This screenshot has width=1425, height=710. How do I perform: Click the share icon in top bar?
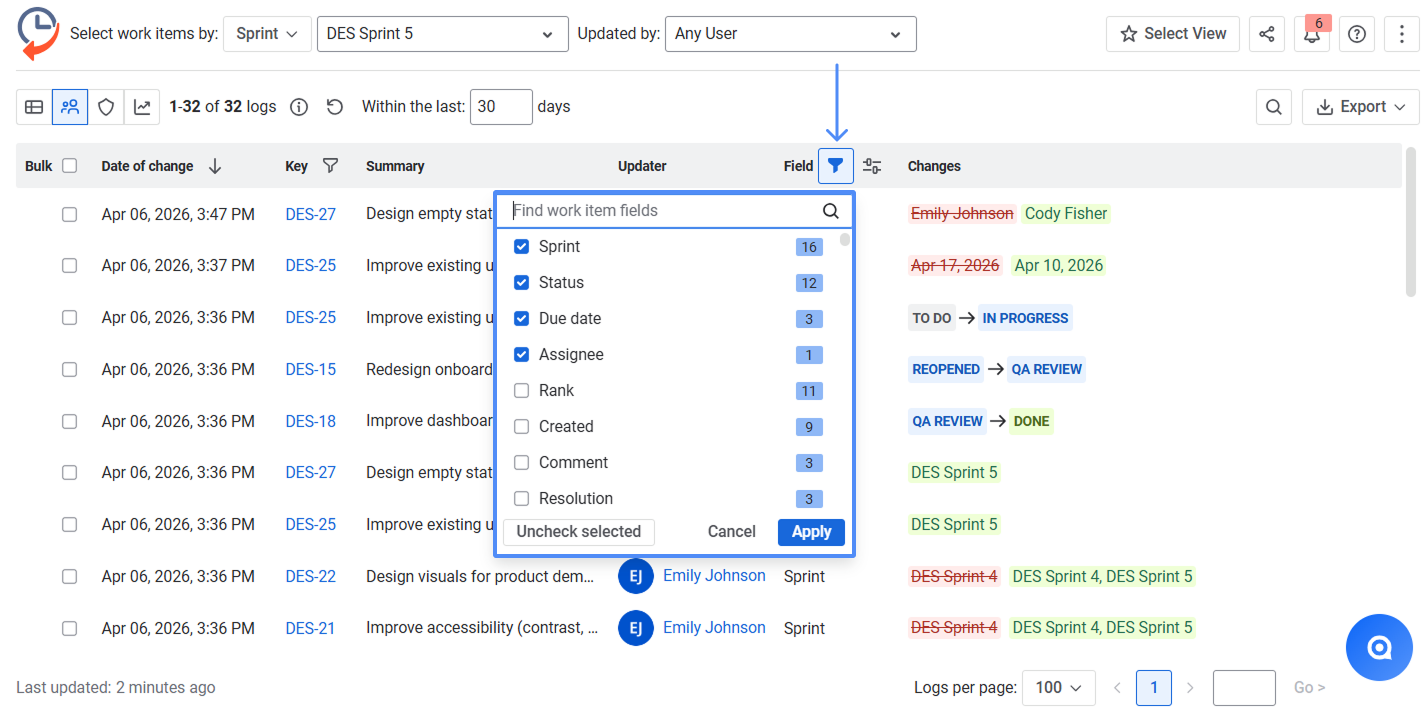point(1267,34)
